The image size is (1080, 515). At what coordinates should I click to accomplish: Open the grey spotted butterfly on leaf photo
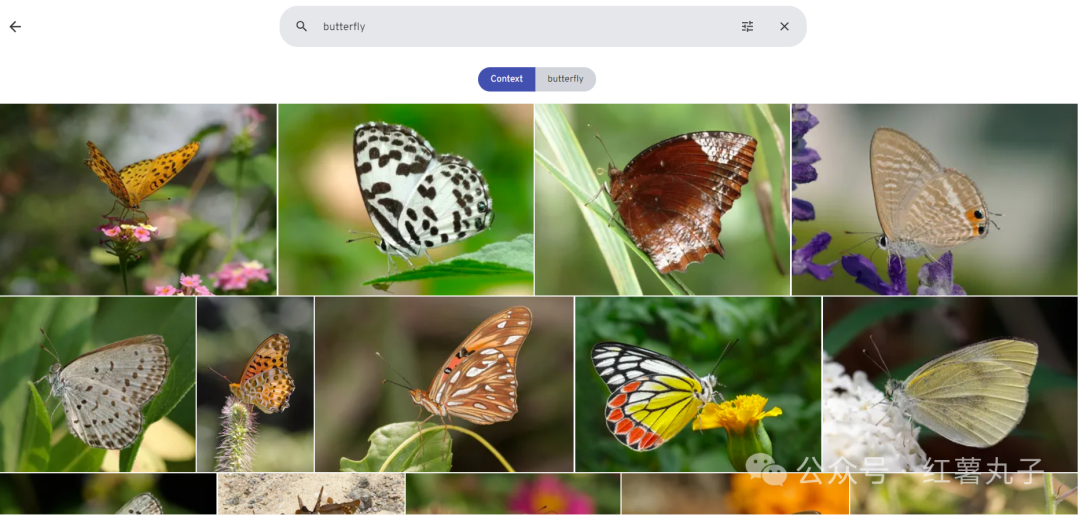(x=98, y=384)
